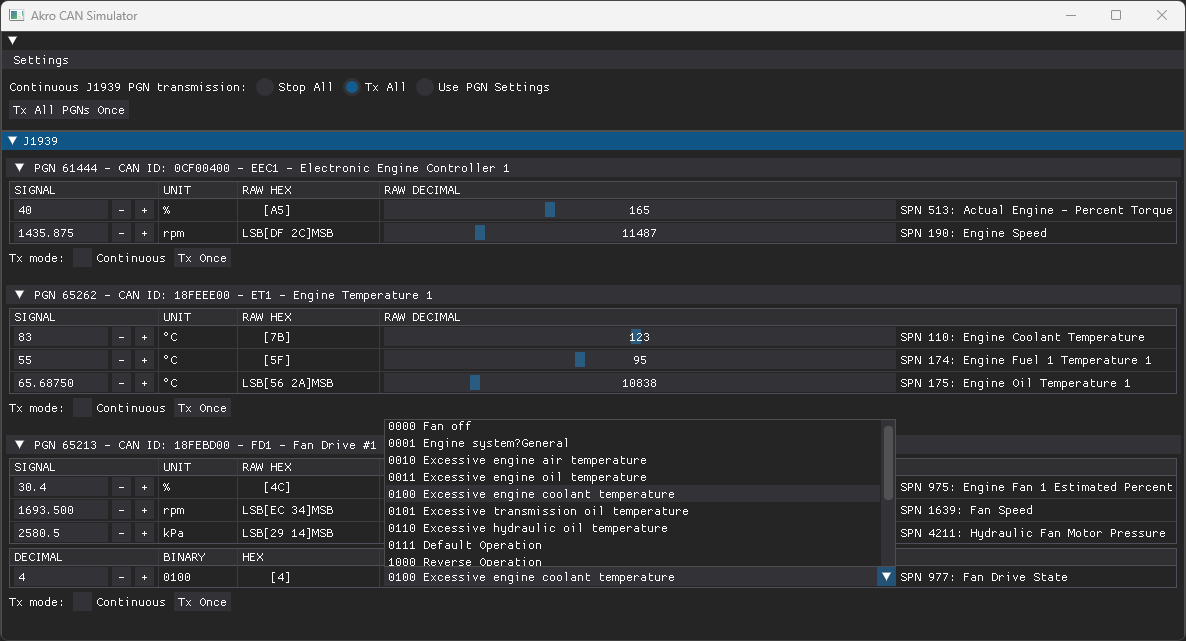Collapse the Settings panel disclosure triangle

click(12, 40)
